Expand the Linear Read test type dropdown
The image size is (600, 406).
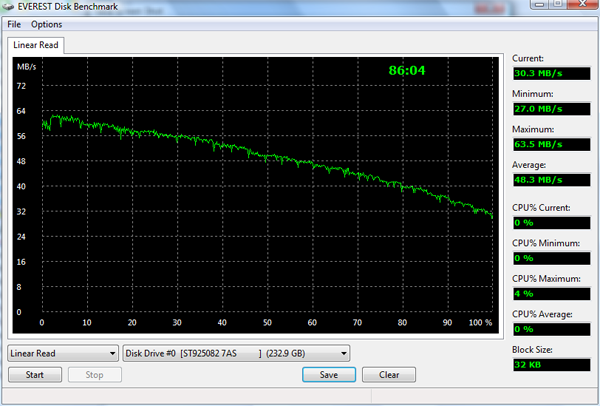point(62,352)
